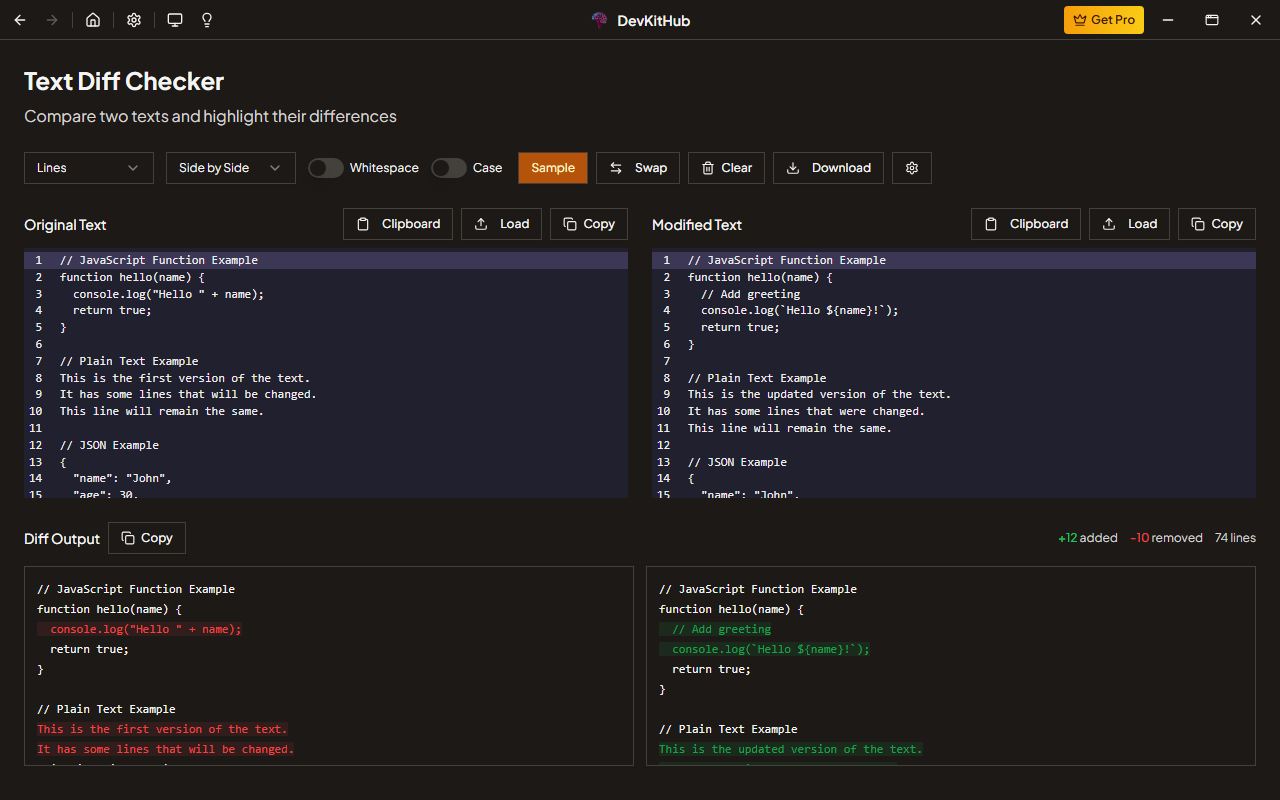Click the Modified Text label
Viewport: 1280px width, 800px height.
pos(697,225)
